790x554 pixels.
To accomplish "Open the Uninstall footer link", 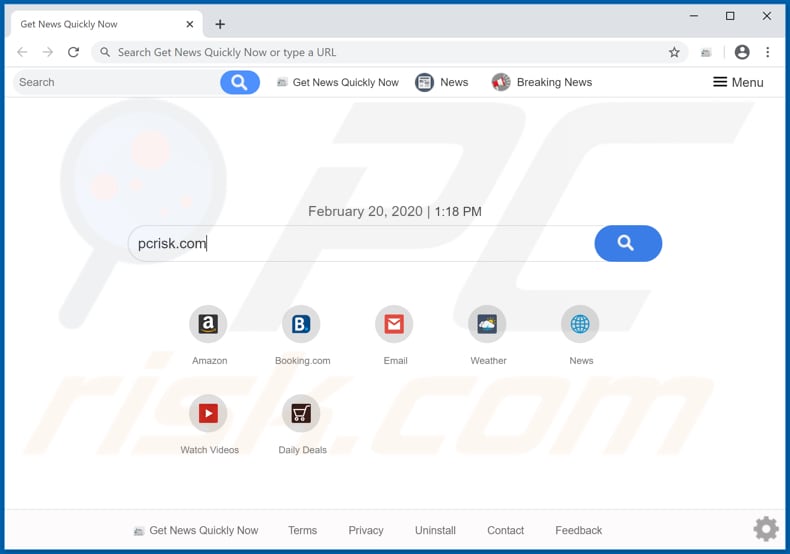I will [435, 530].
